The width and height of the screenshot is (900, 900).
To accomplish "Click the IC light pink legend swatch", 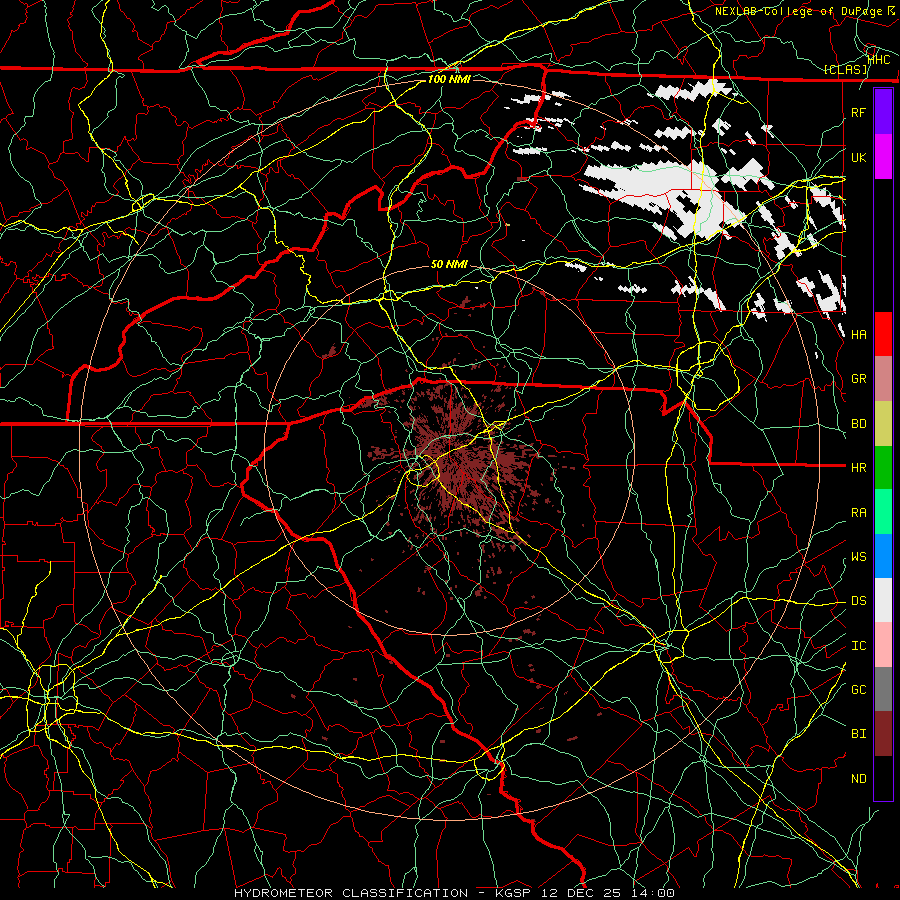I will 883,645.
